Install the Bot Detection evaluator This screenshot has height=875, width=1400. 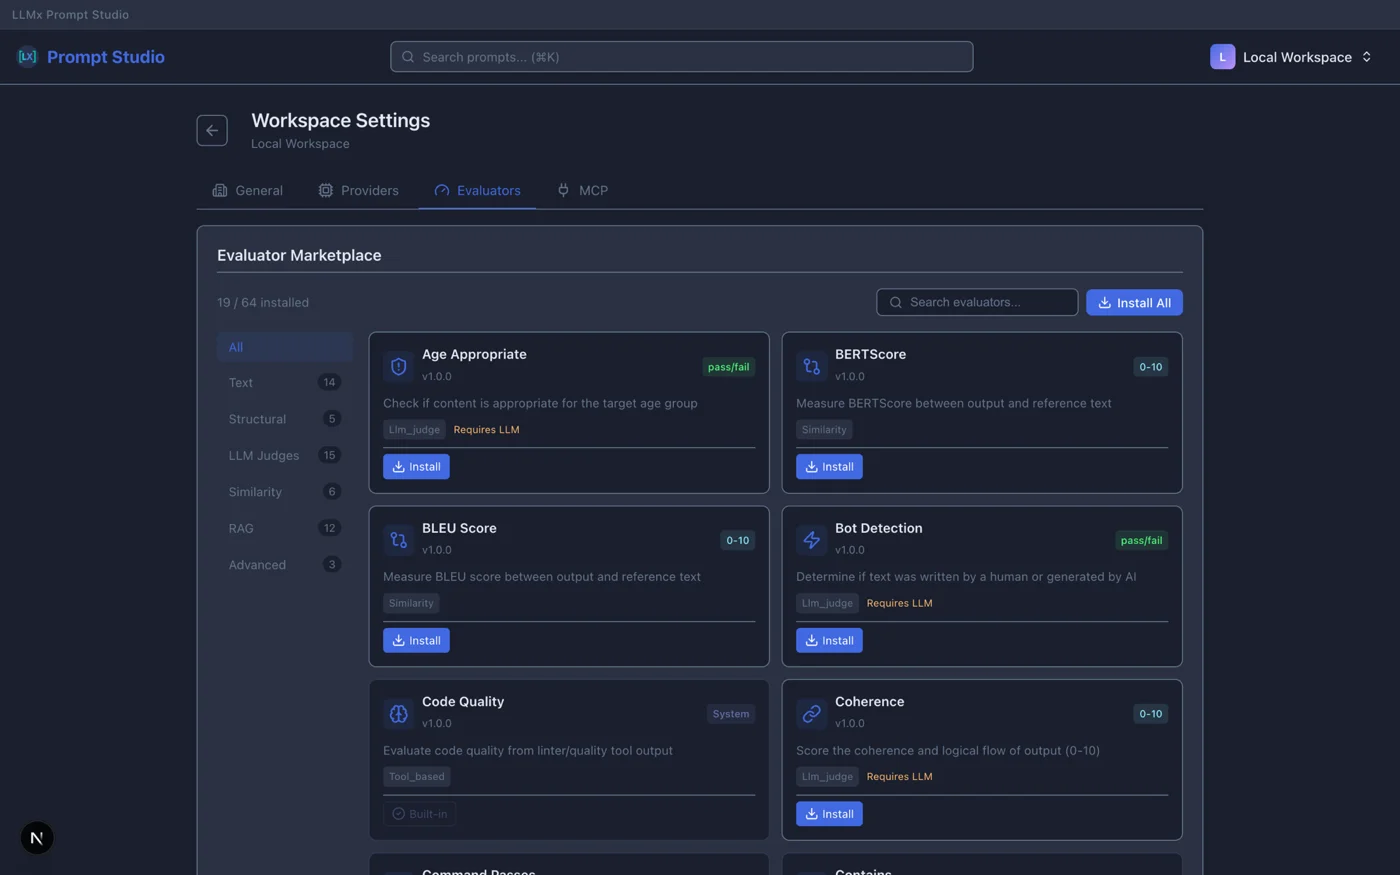829,640
